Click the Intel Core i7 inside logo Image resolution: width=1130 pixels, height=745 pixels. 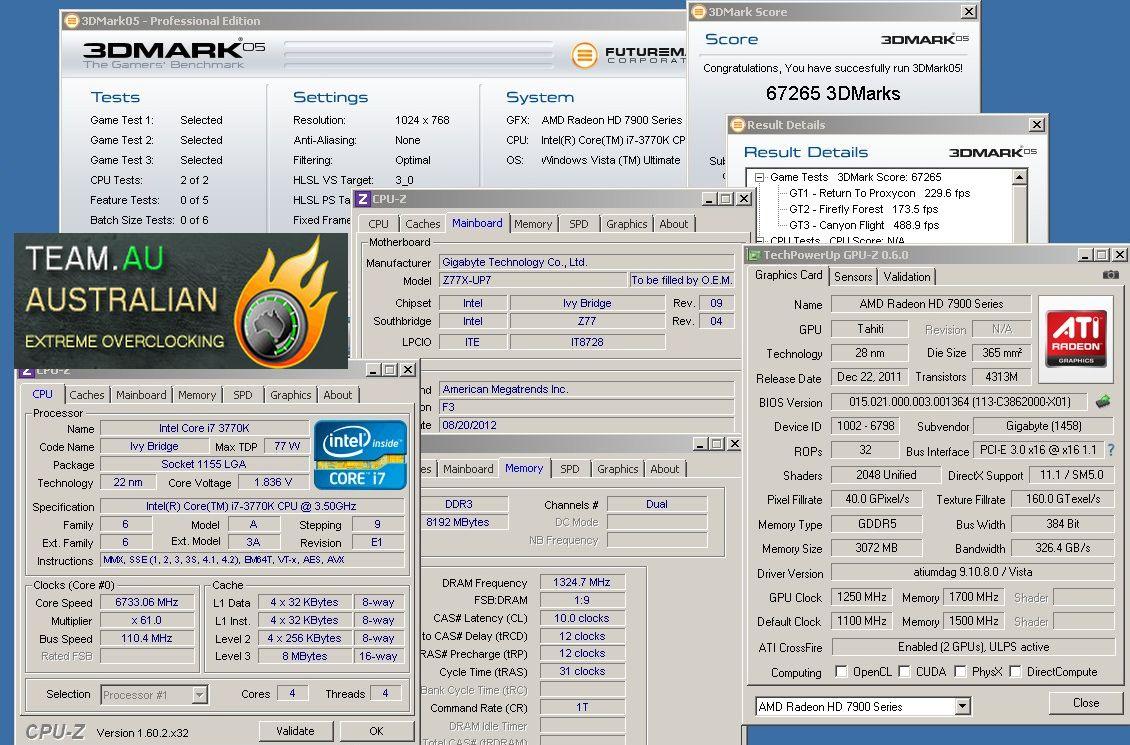tap(360, 455)
